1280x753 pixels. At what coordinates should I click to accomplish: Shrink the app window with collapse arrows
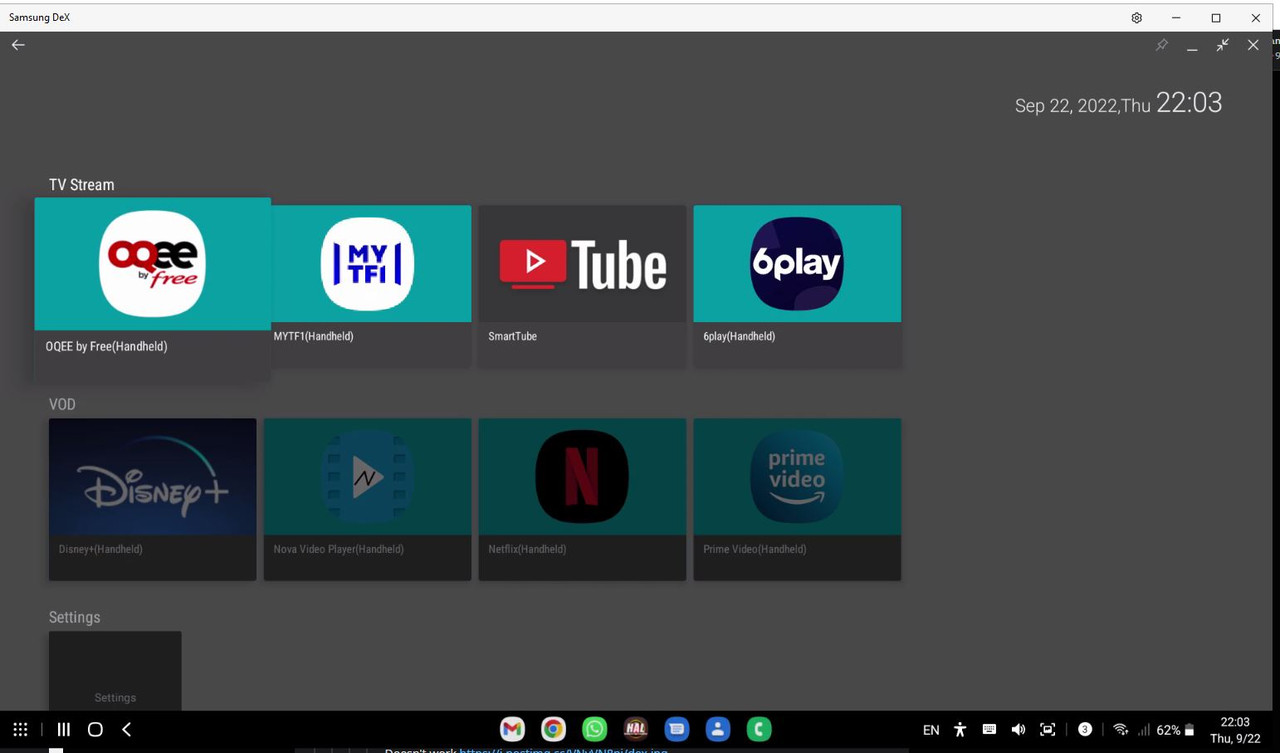click(1222, 45)
